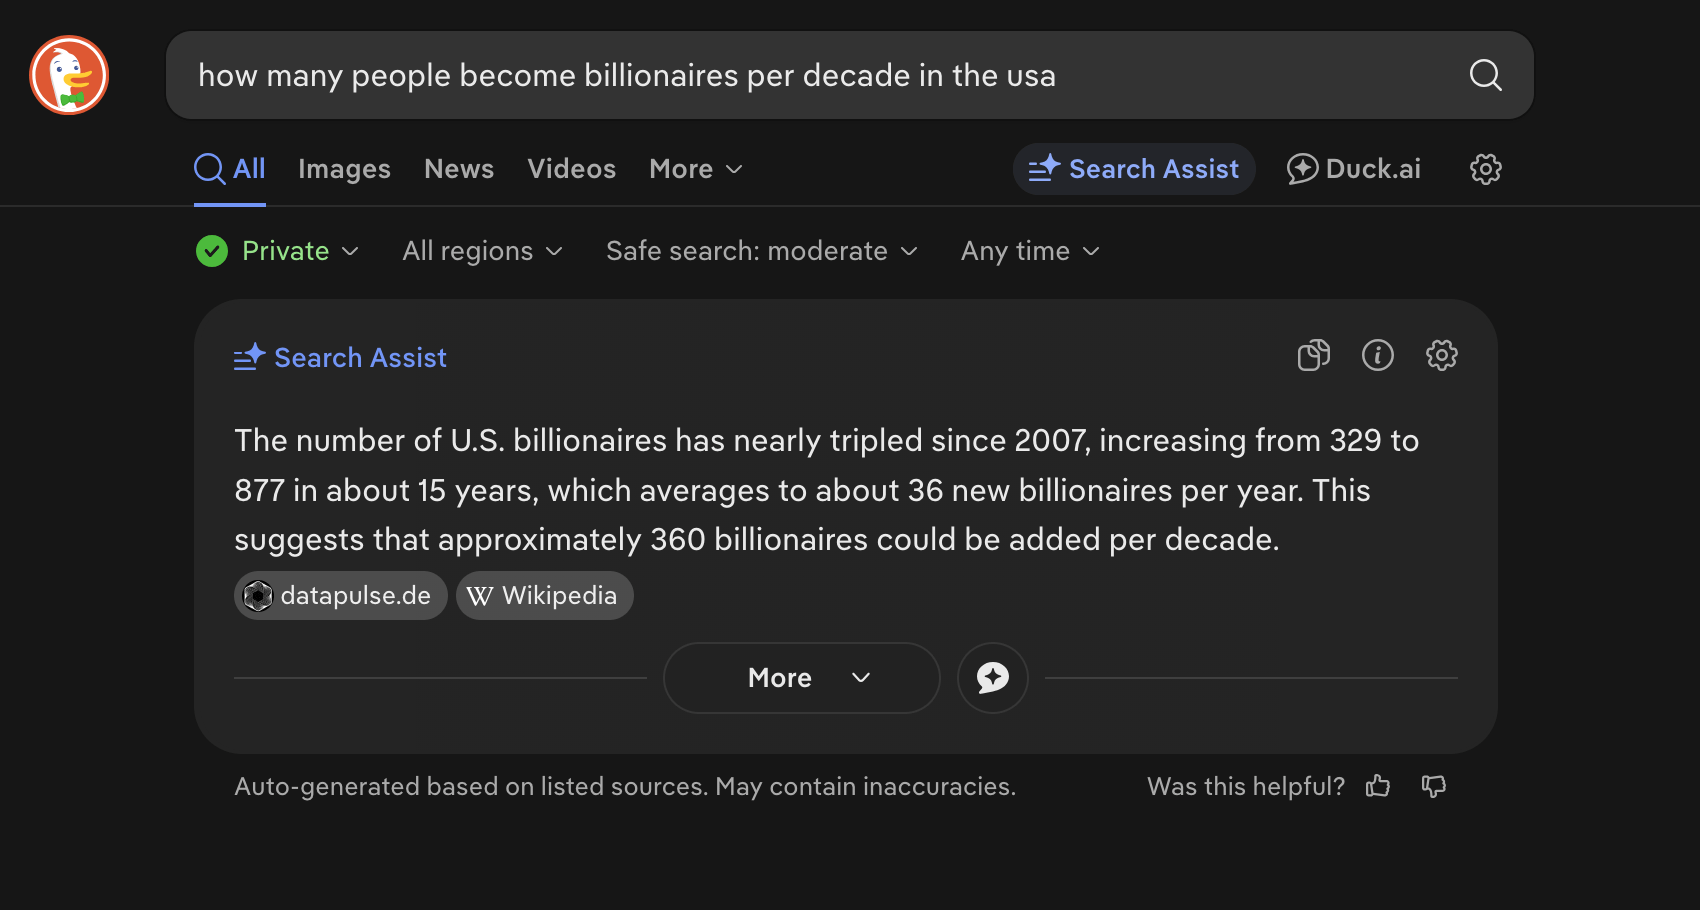Open Search Assist card settings gear
Viewport: 1700px width, 910px height.
pyautogui.click(x=1441, y=355)
